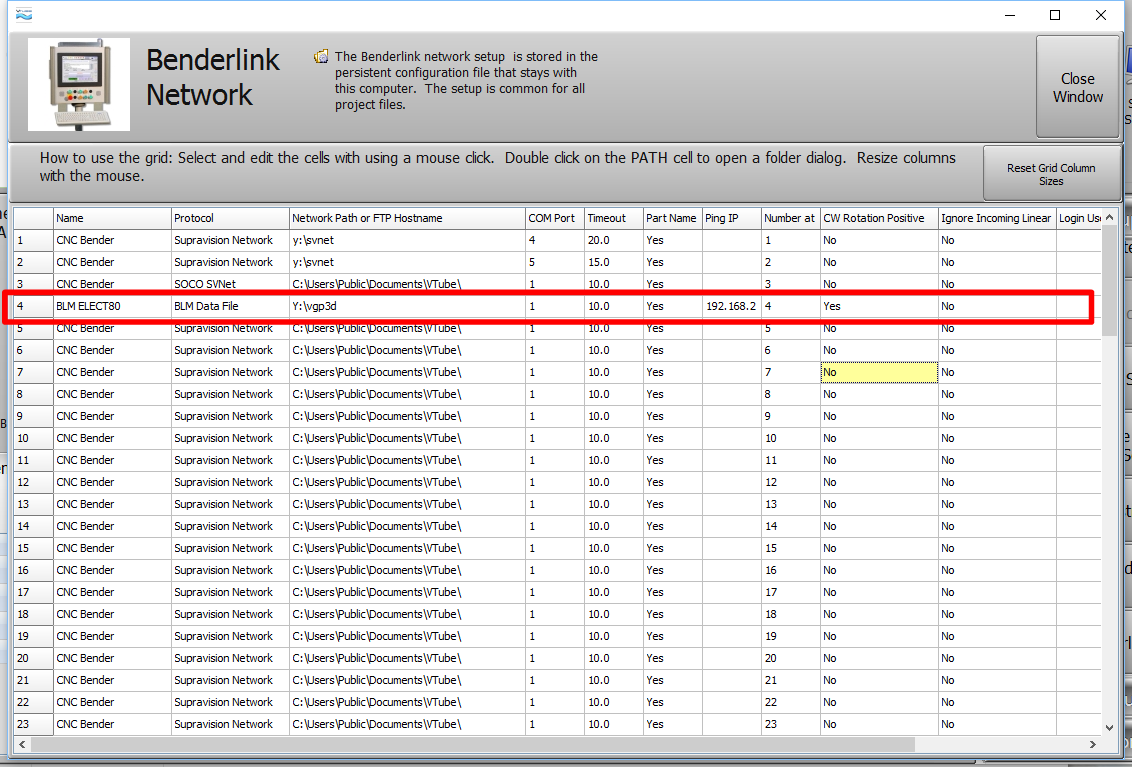Click the Protocol column header

click(x=230, y=218)
